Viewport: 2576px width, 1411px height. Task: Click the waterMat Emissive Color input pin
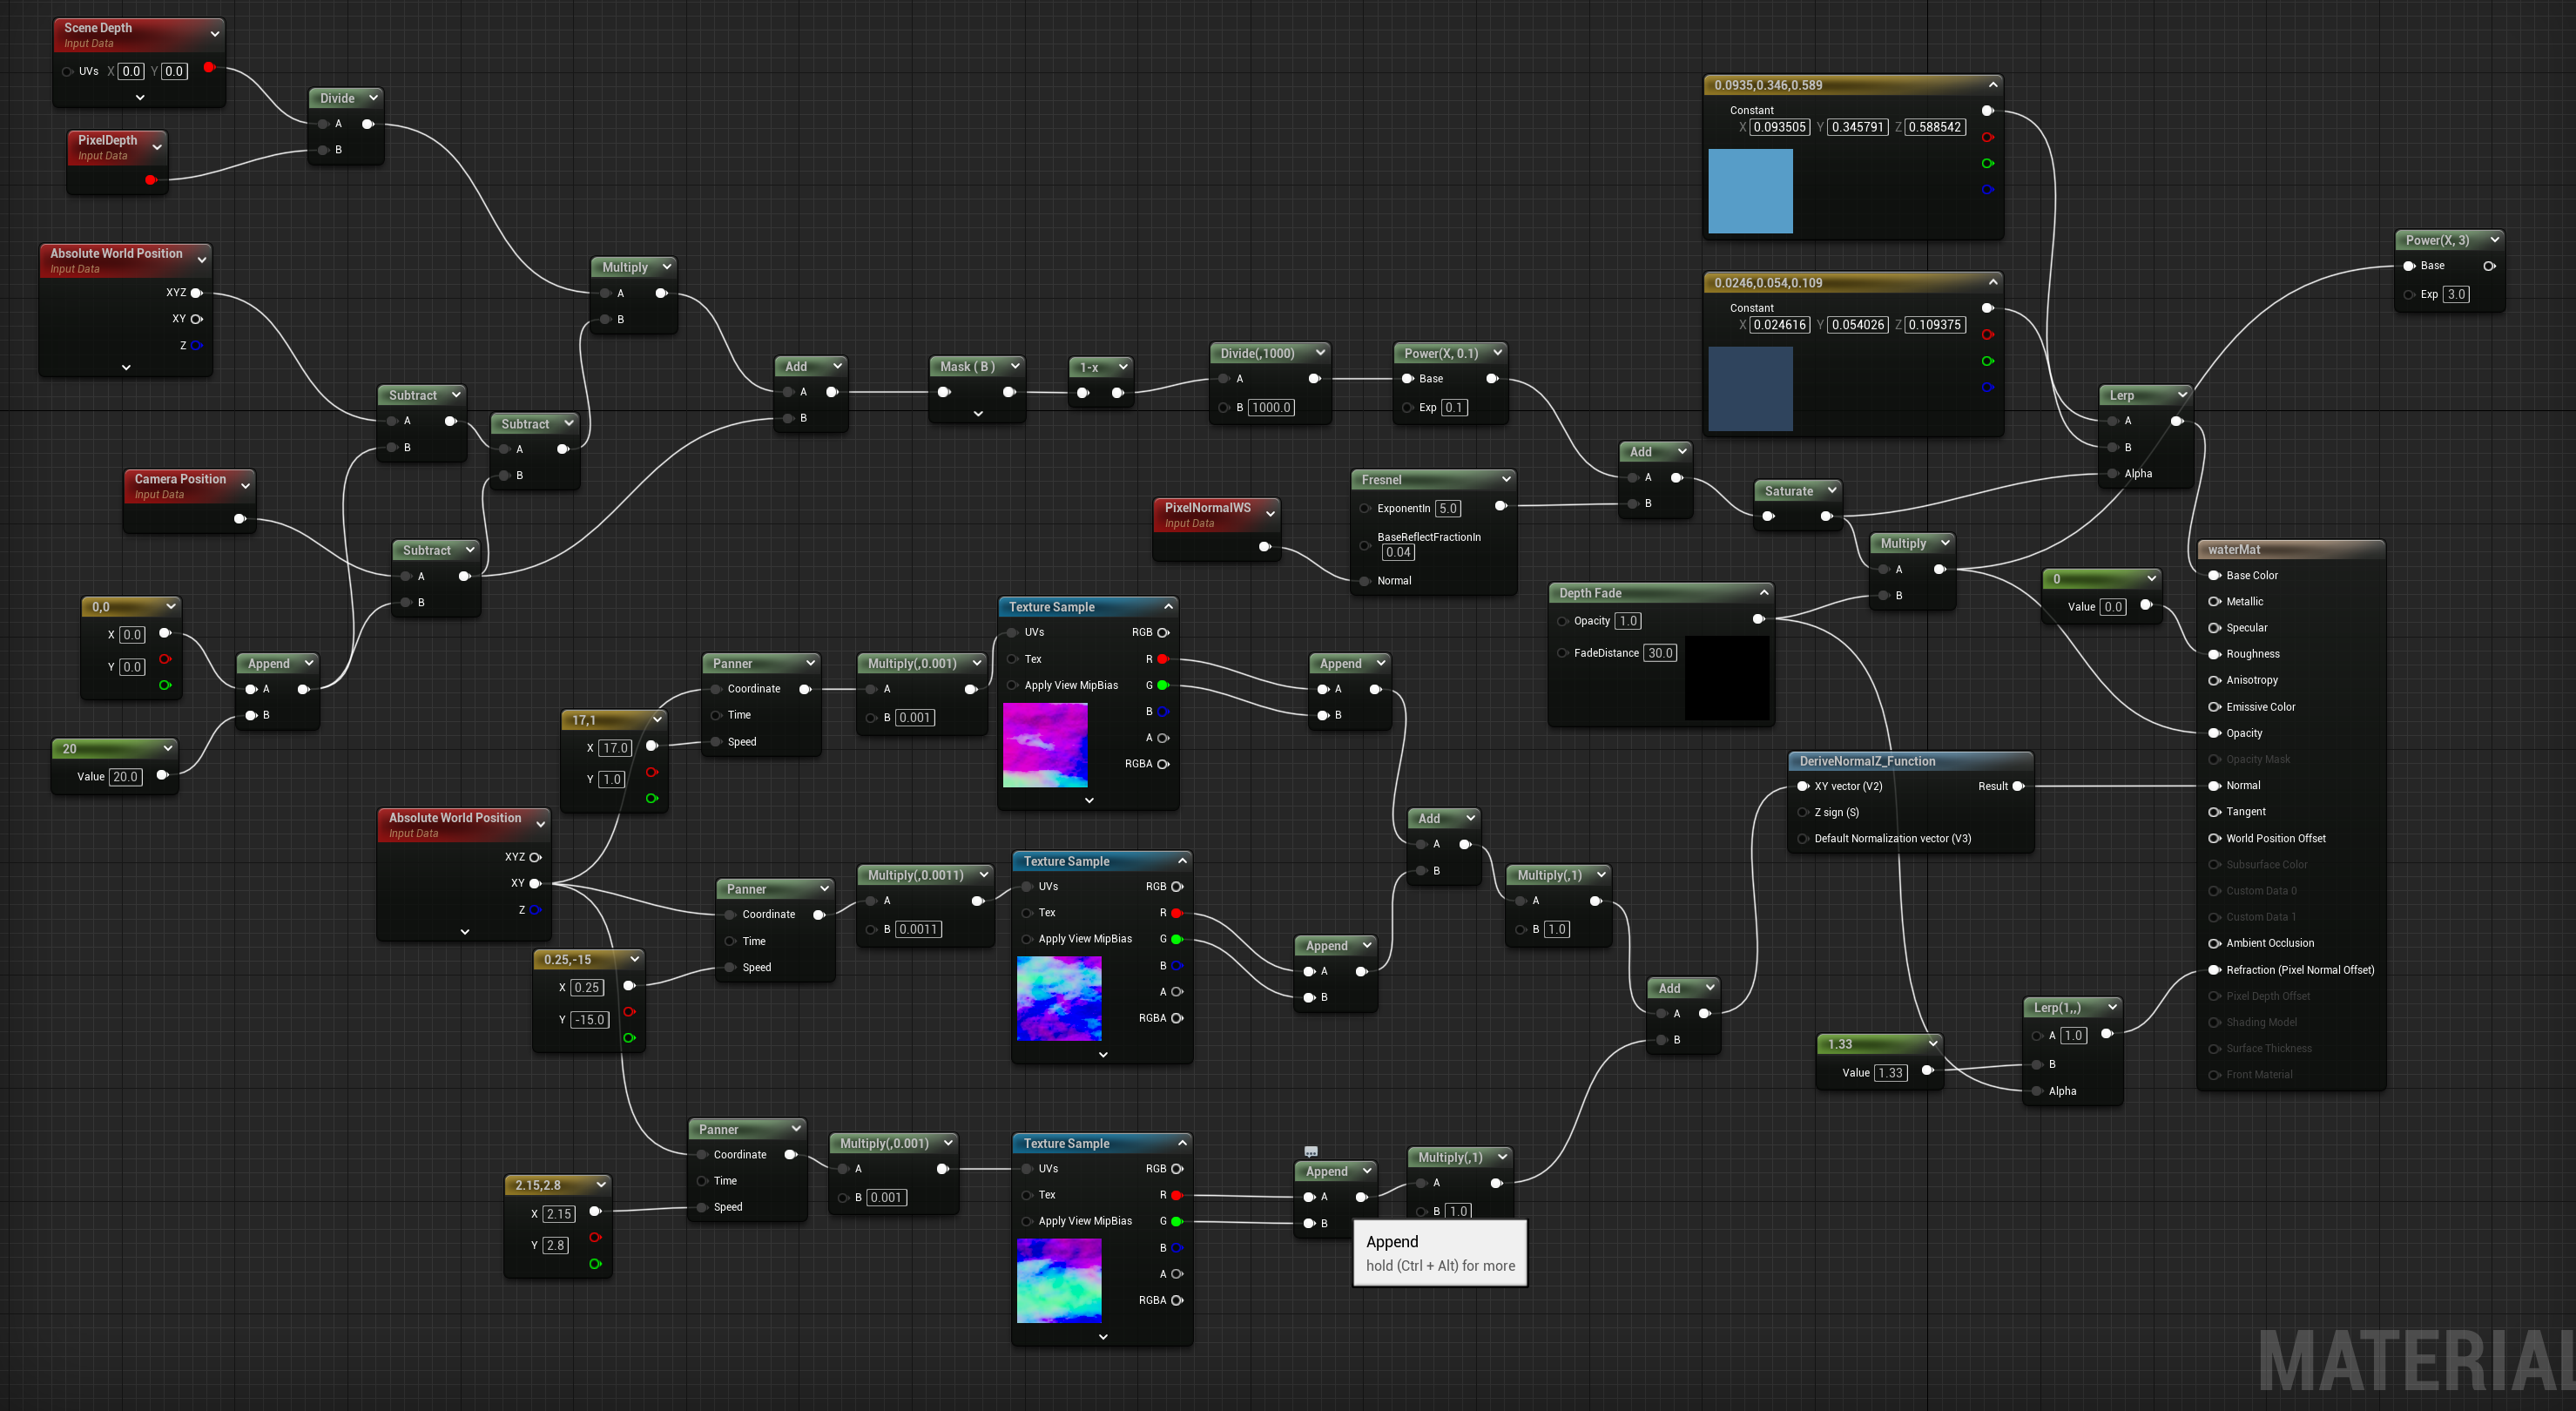2214,707
